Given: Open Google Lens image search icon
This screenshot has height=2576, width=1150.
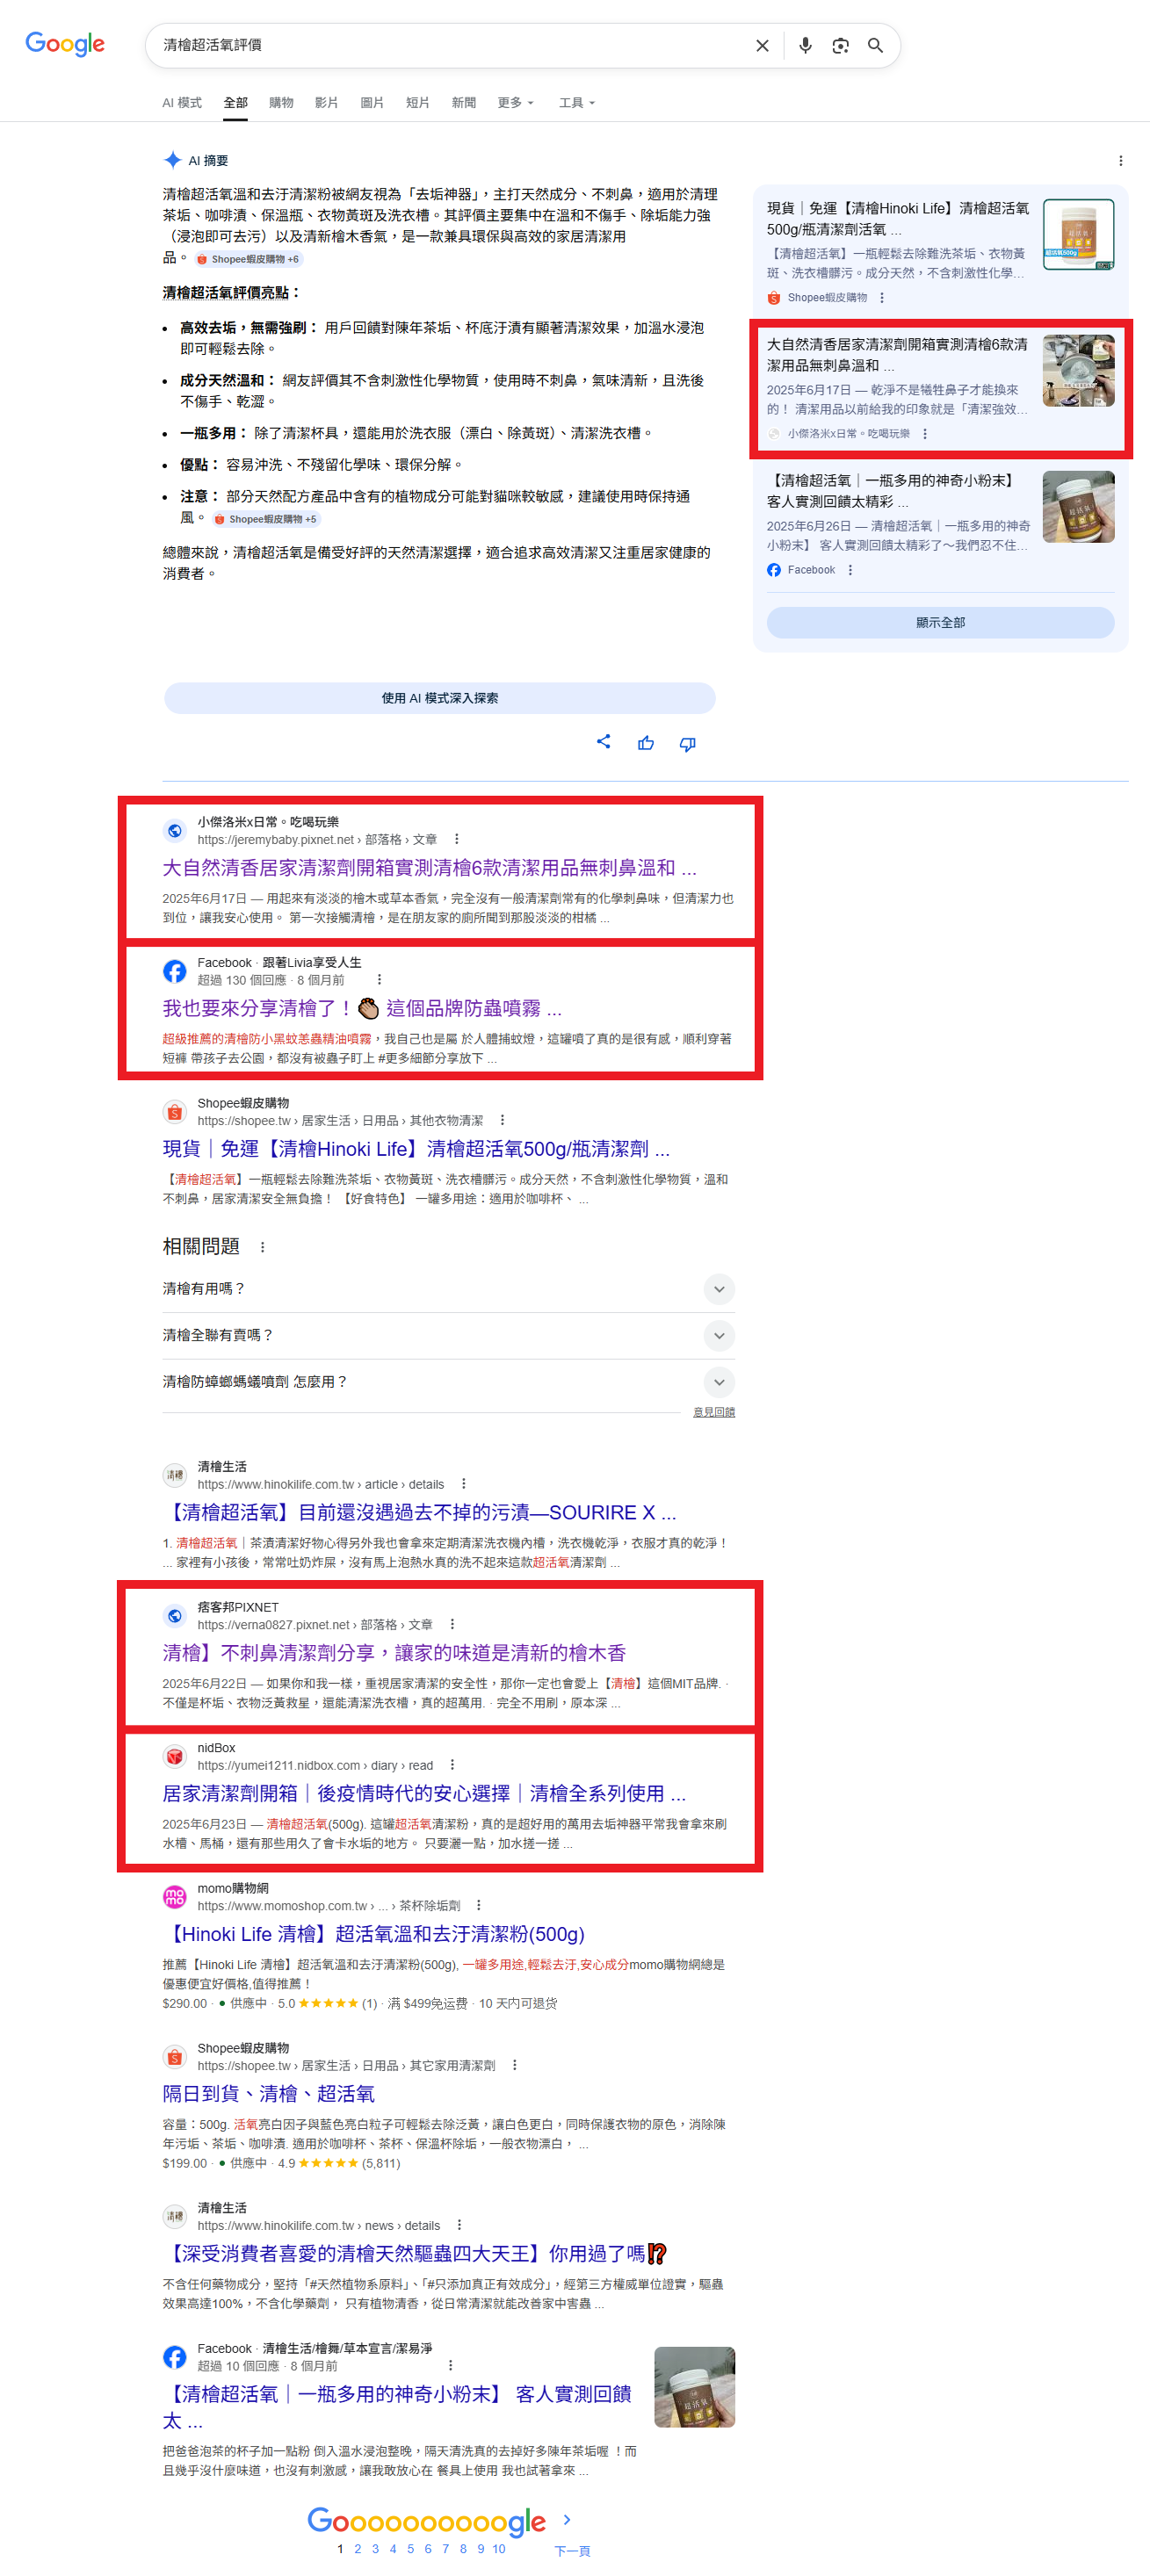Looking at the screenshot, I should [x=840, y=46].
